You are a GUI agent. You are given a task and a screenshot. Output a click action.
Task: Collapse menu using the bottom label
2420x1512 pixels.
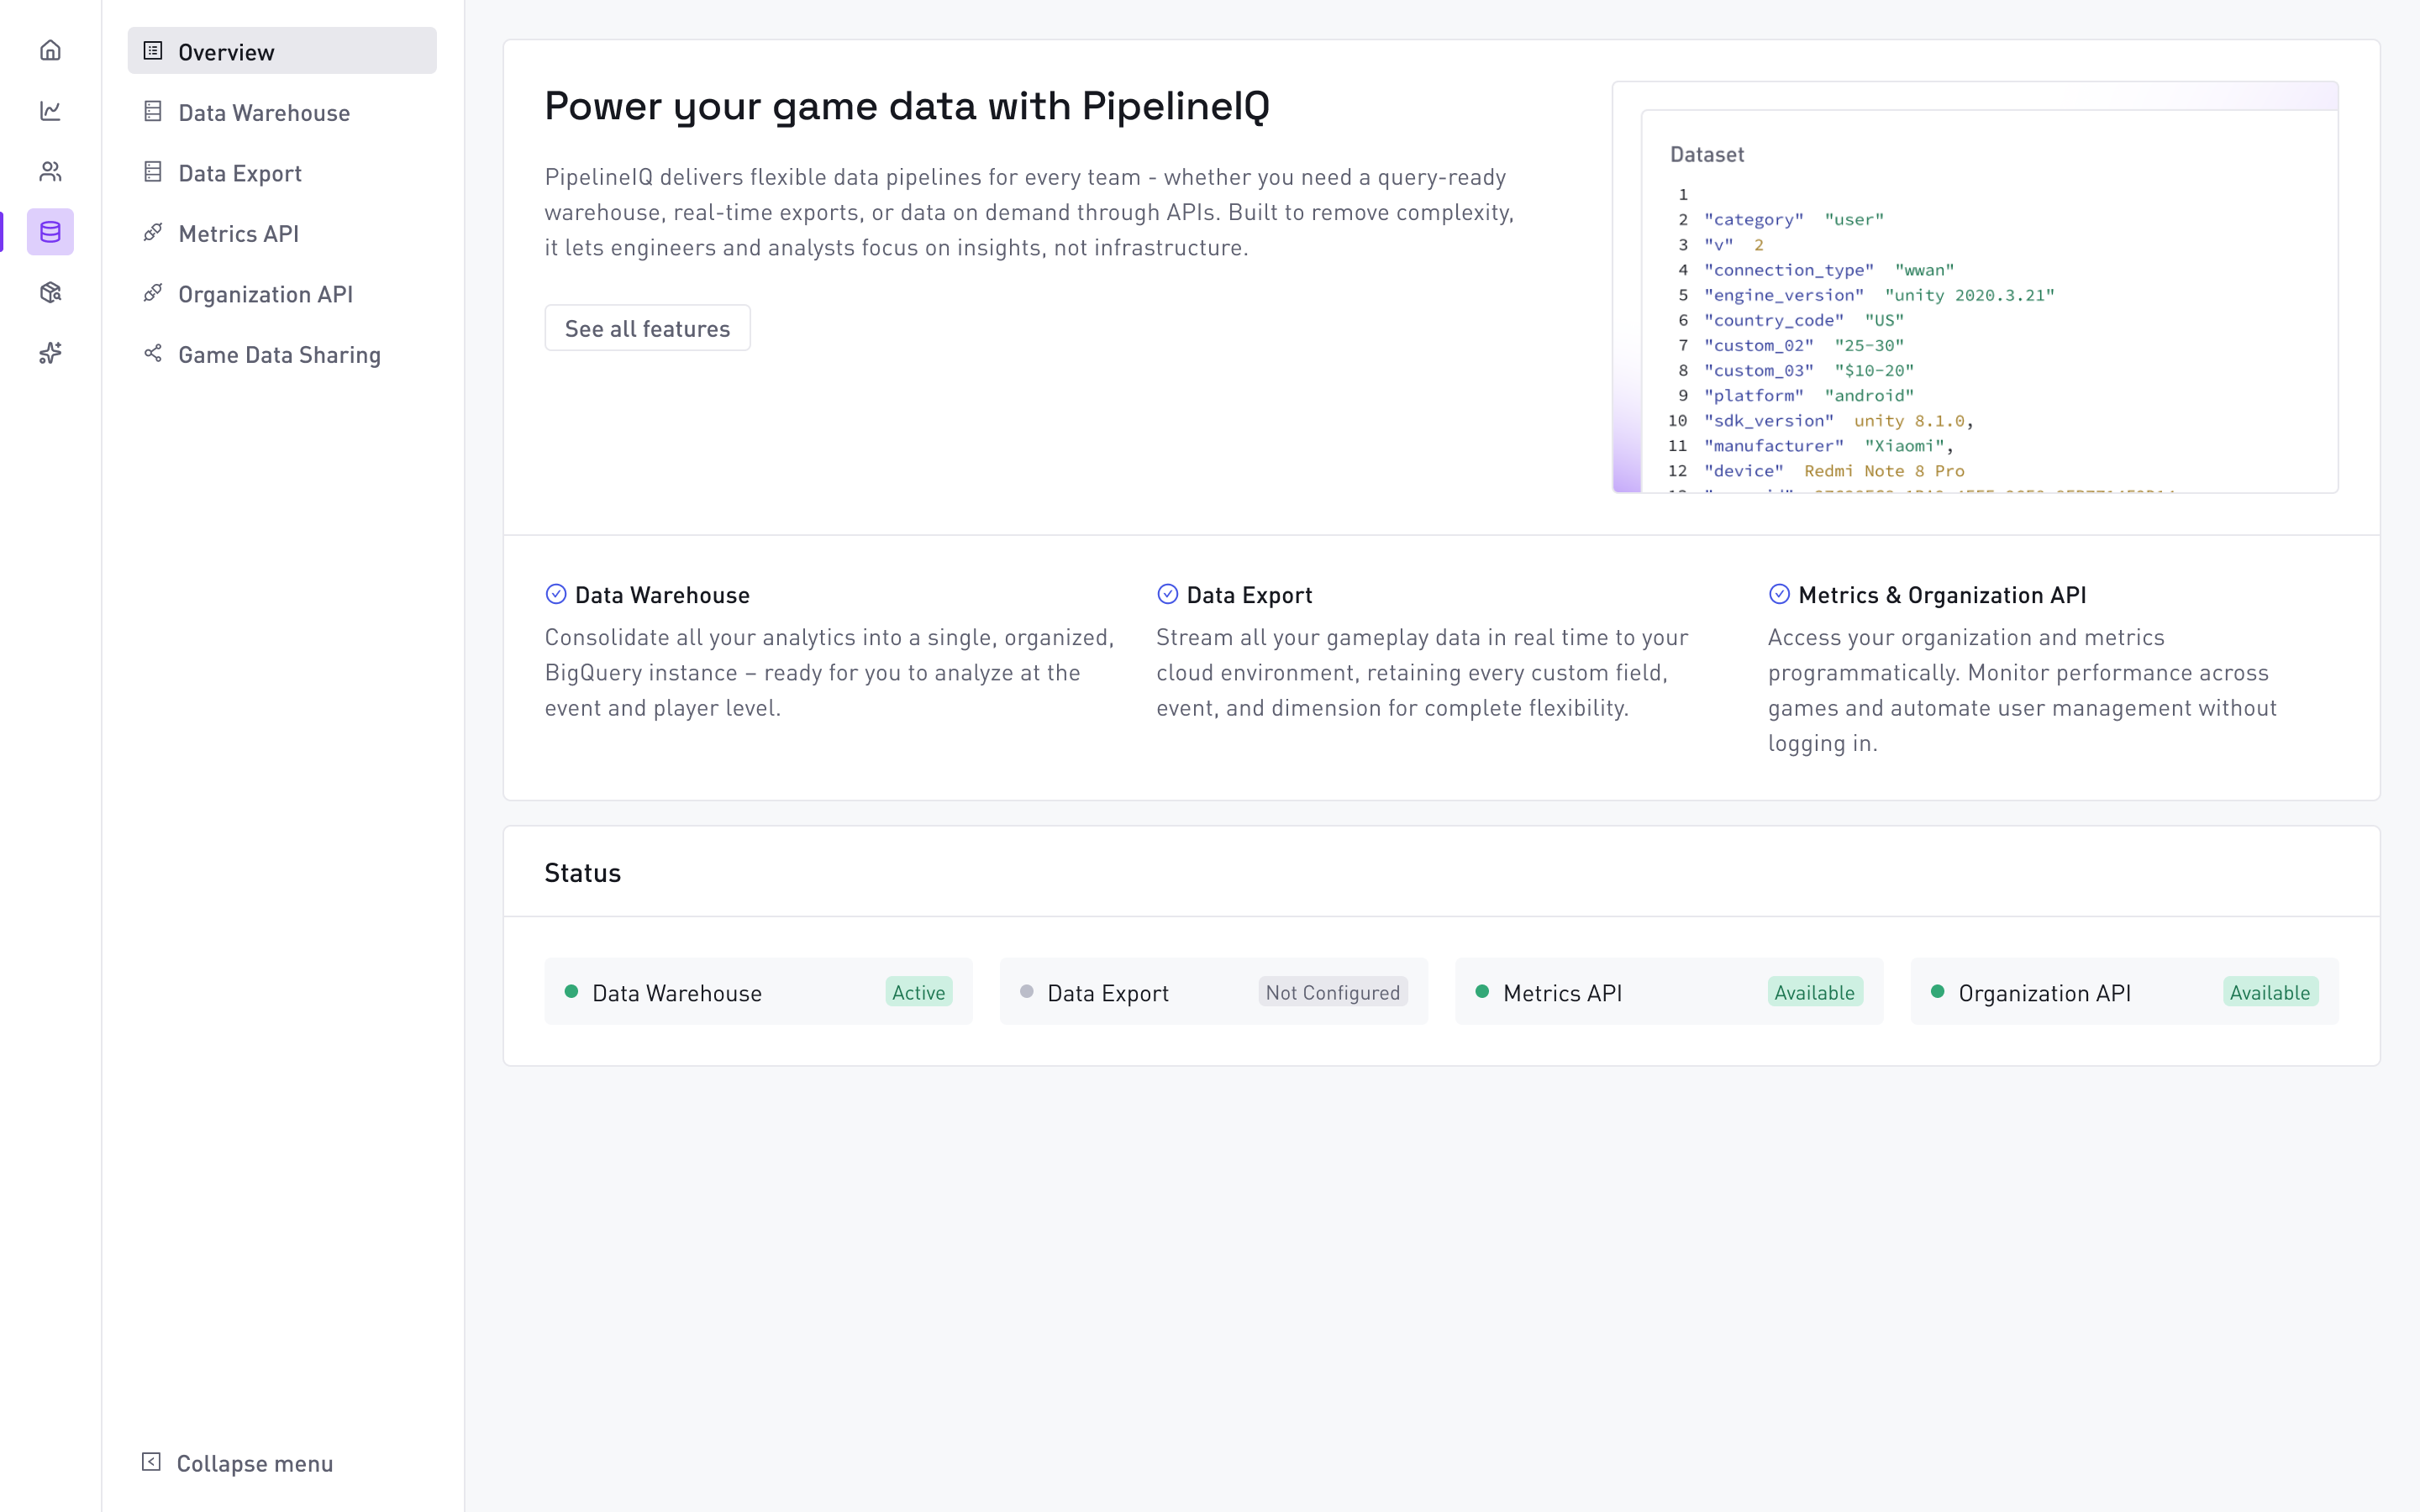[x=255, y=1463]
